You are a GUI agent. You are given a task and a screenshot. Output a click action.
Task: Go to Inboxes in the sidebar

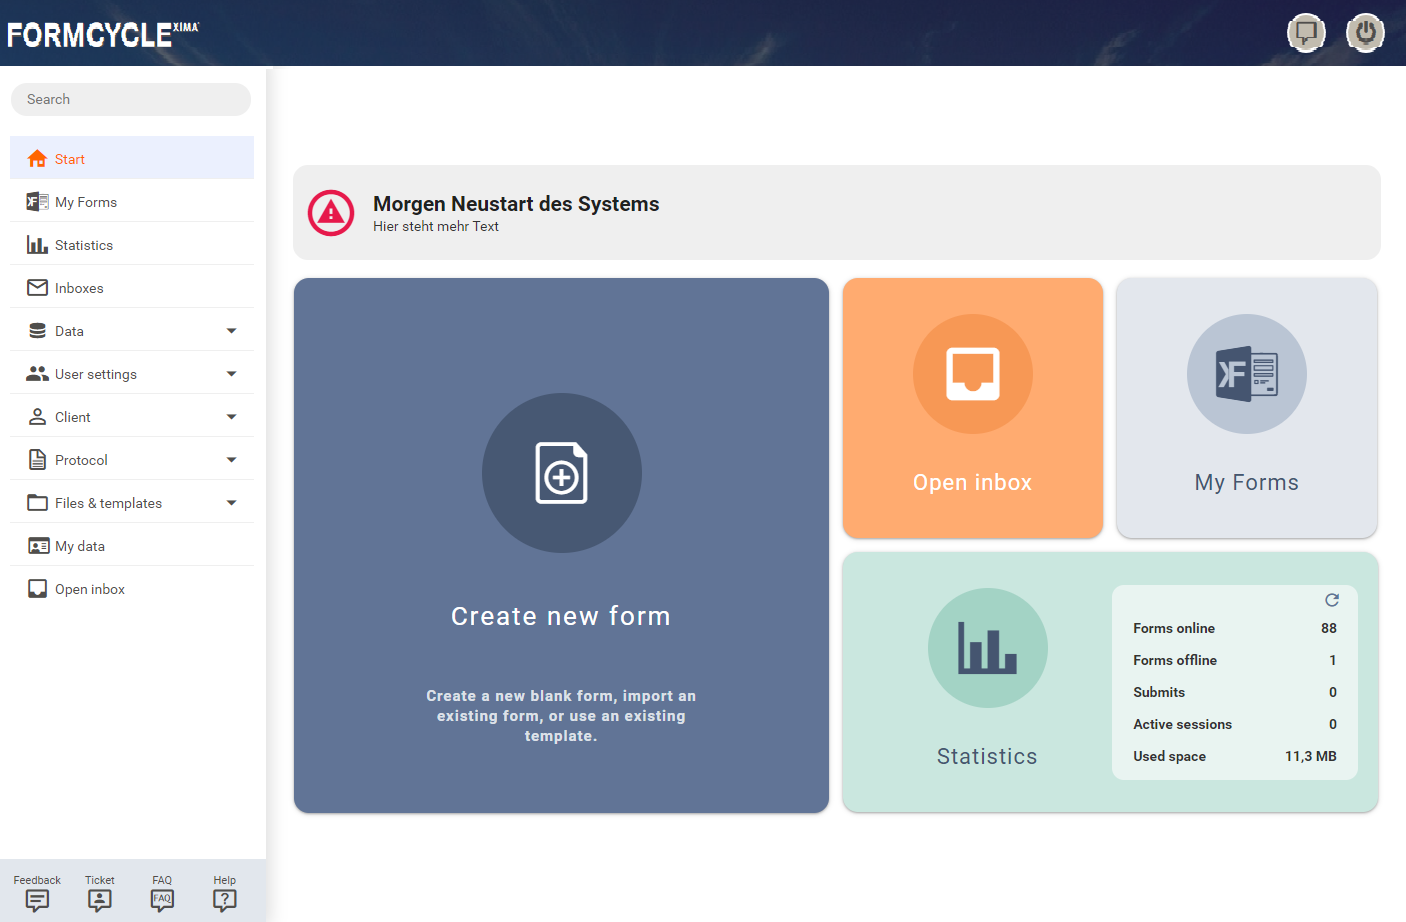79,288
